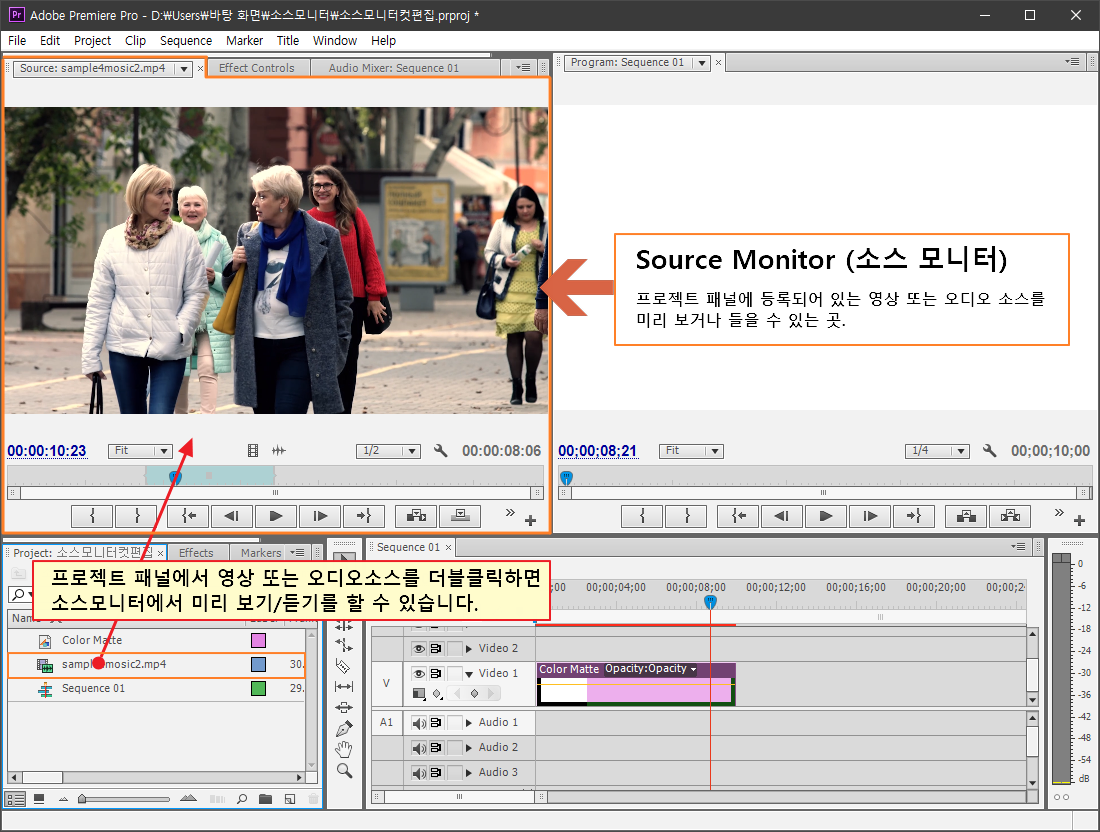Toggle Video 1 track output eye
Viewport: 1100px width, 832px height.
[419, 673]
